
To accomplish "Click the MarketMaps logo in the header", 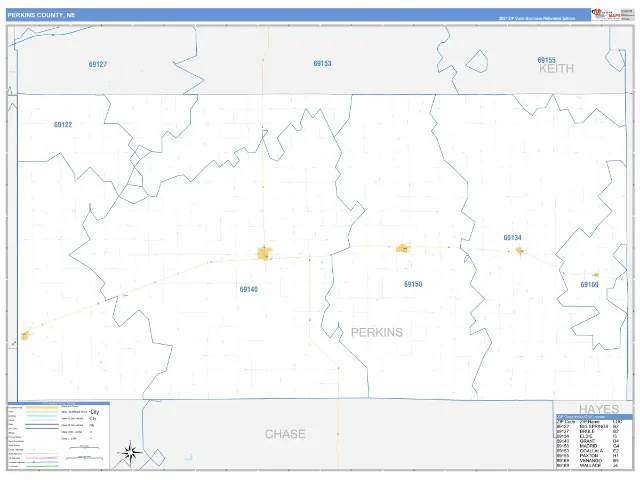I will 606,14.
